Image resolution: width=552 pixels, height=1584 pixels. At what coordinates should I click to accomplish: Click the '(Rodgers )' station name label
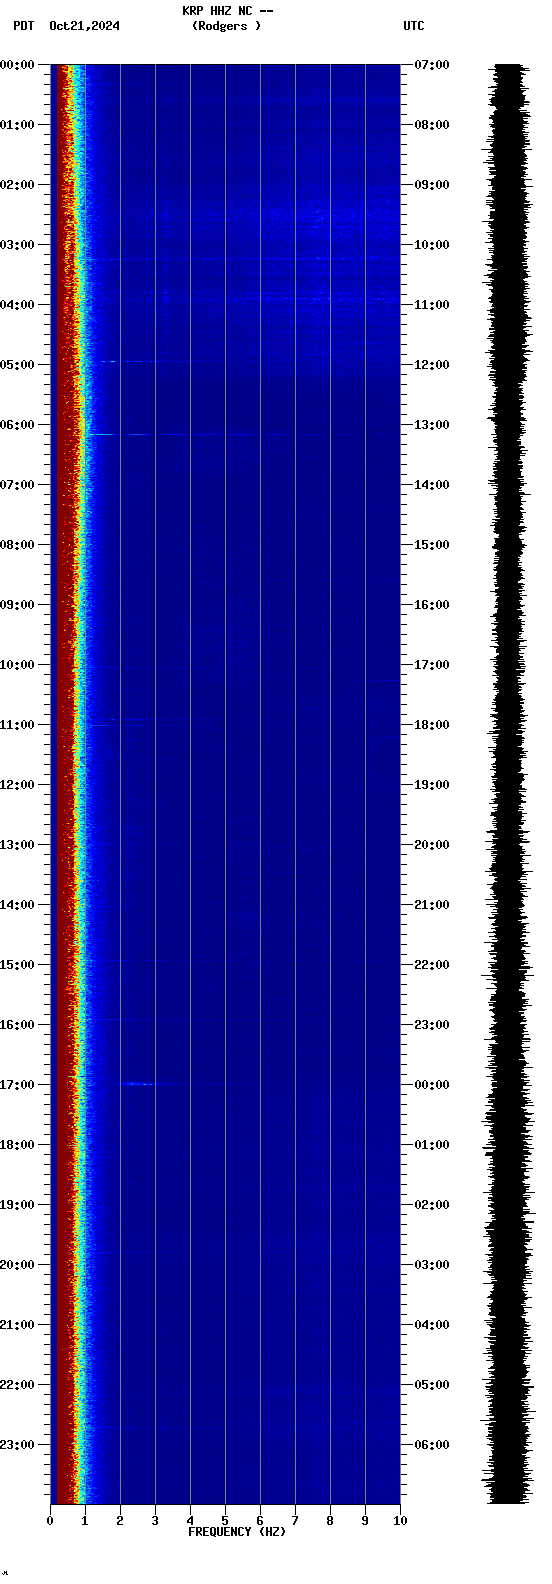click(226, 26)
